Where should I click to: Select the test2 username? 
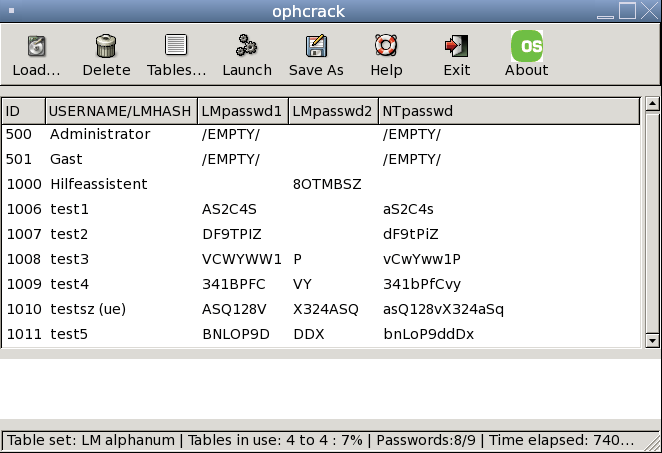pyautogui.click(x=69, y=234)
